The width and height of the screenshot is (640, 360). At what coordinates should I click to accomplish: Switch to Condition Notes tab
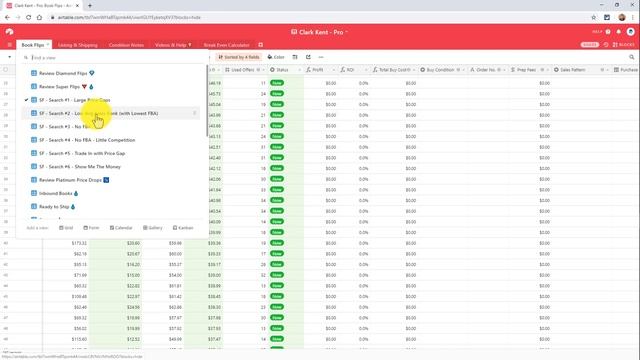pyautogui.click(x=126, y=45)
